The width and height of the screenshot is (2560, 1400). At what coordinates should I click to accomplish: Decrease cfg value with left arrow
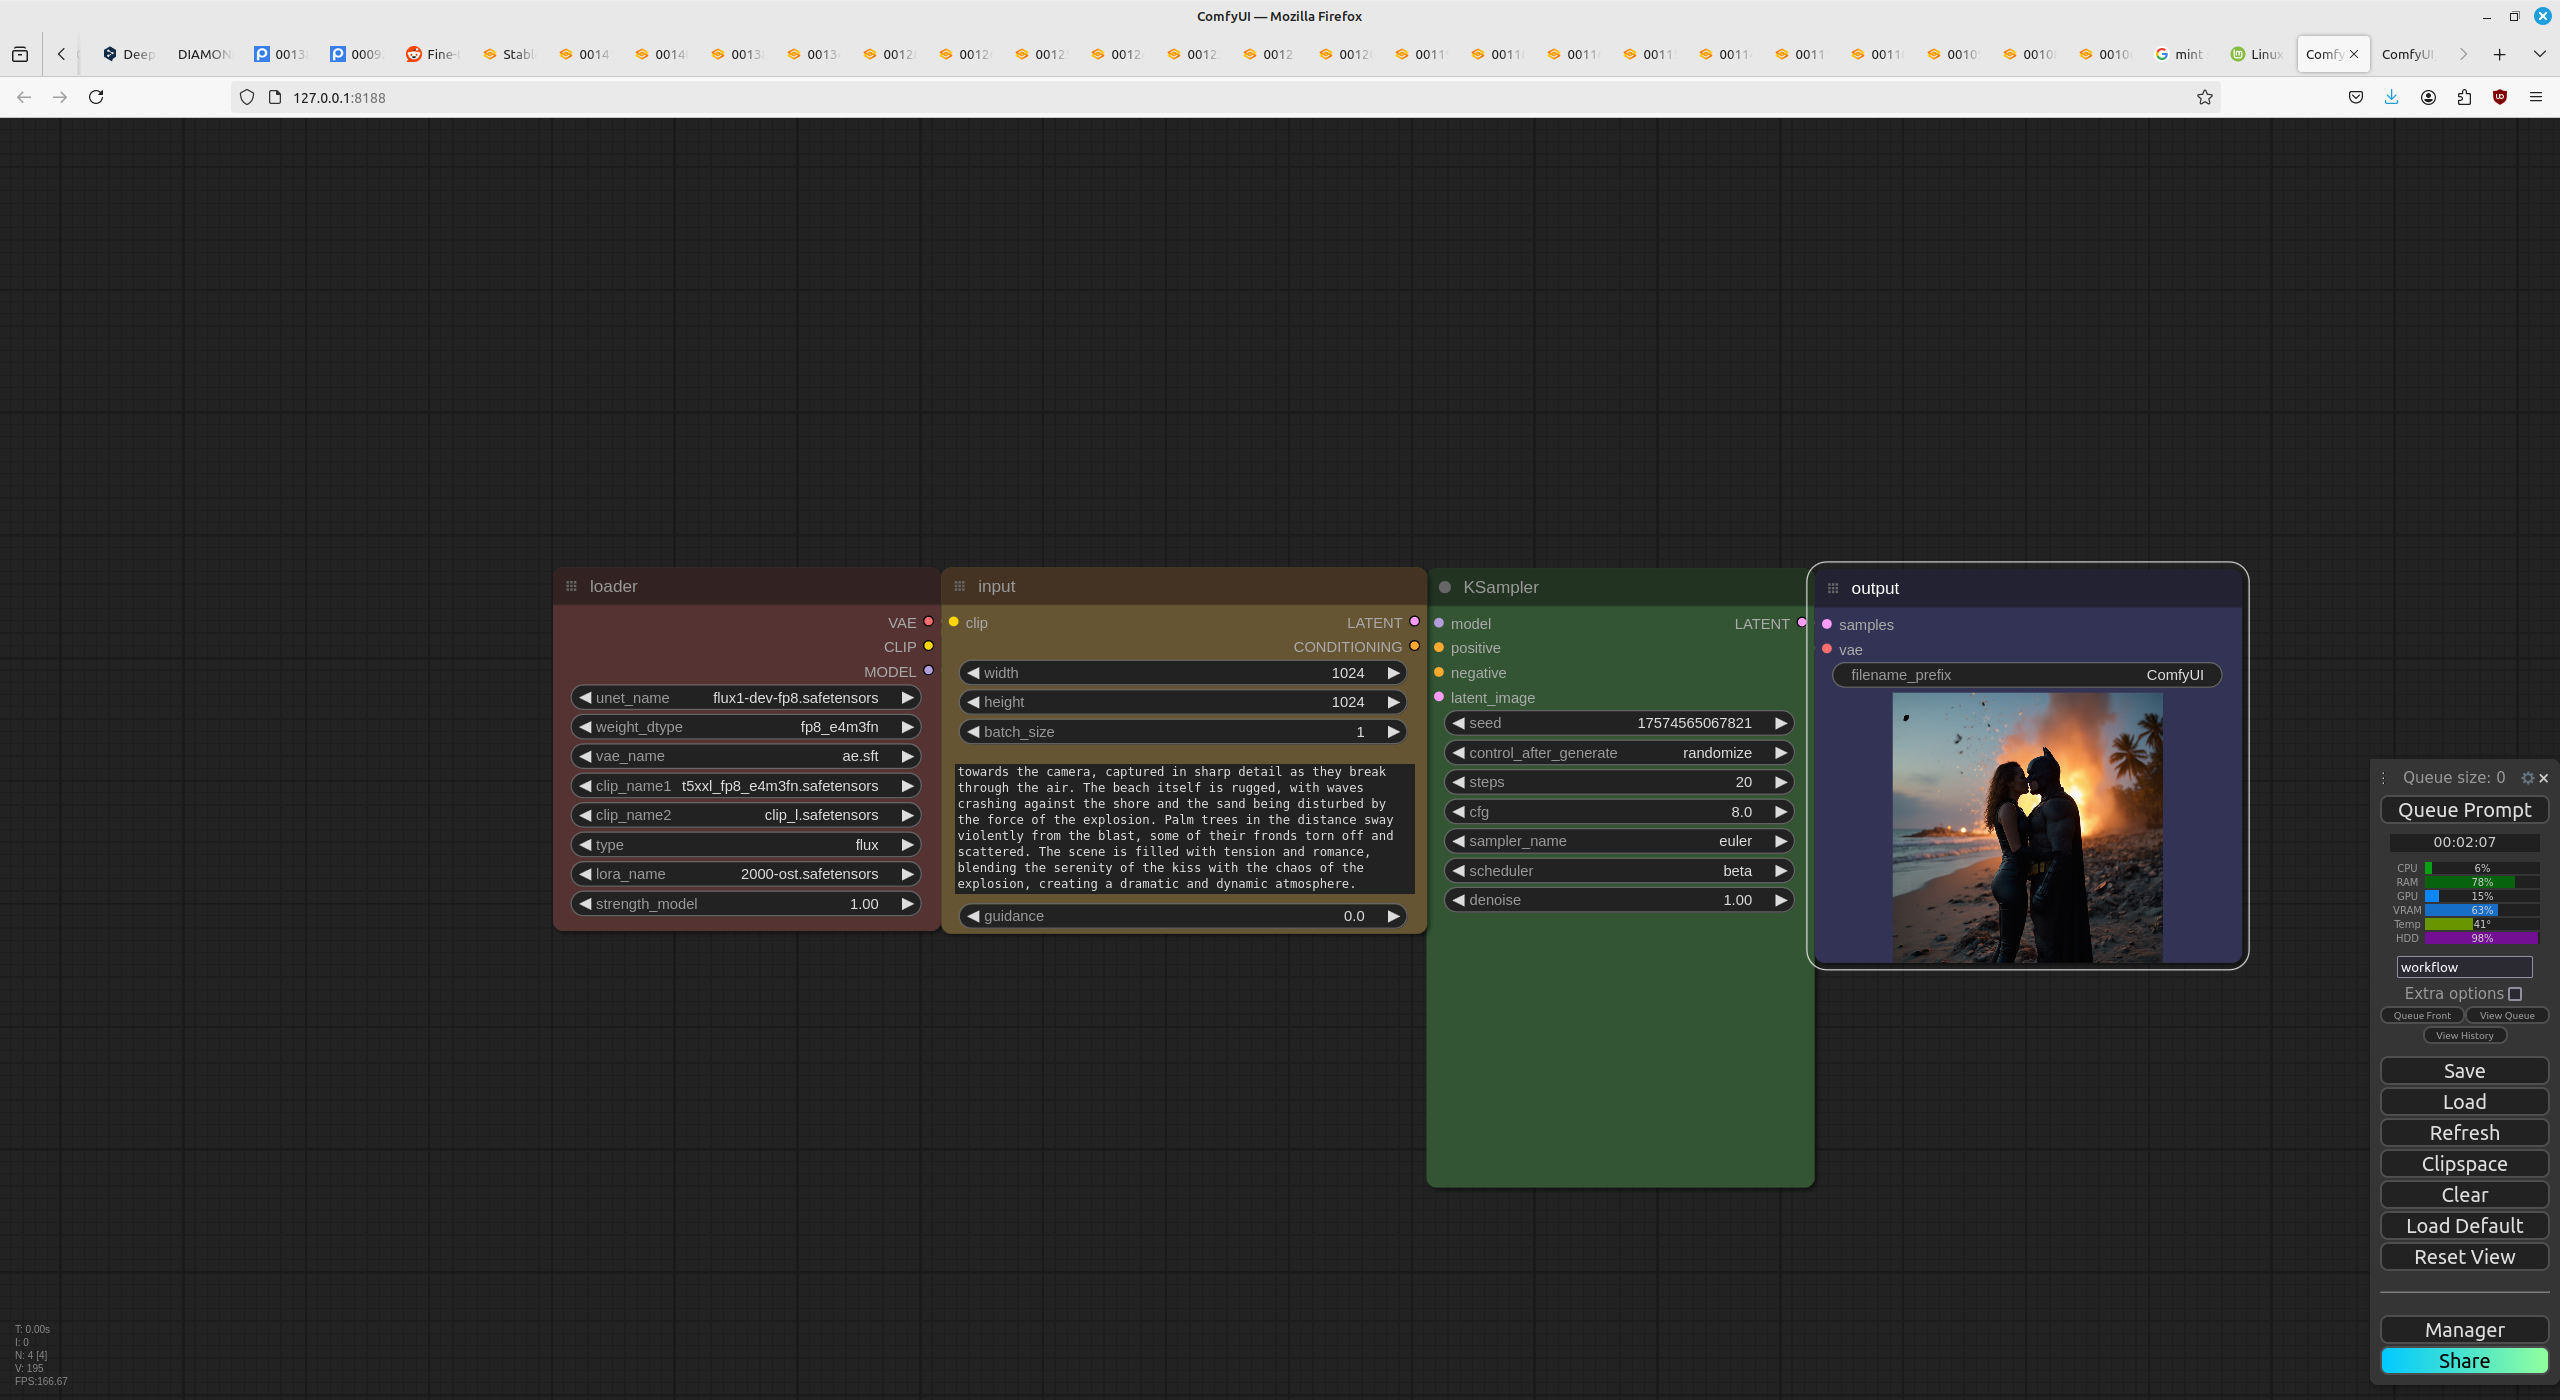(x=1459, y=812)
